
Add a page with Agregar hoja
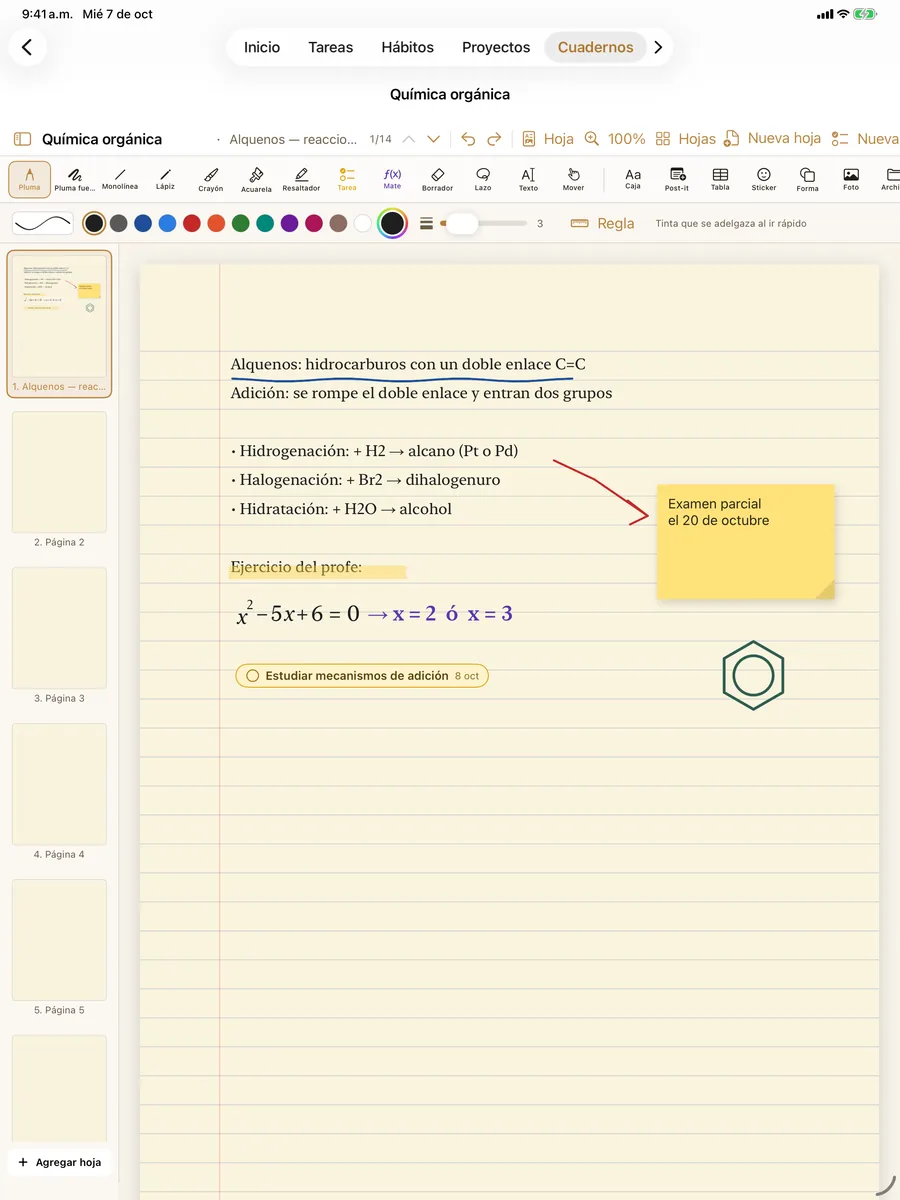[x=59, y=1162]
